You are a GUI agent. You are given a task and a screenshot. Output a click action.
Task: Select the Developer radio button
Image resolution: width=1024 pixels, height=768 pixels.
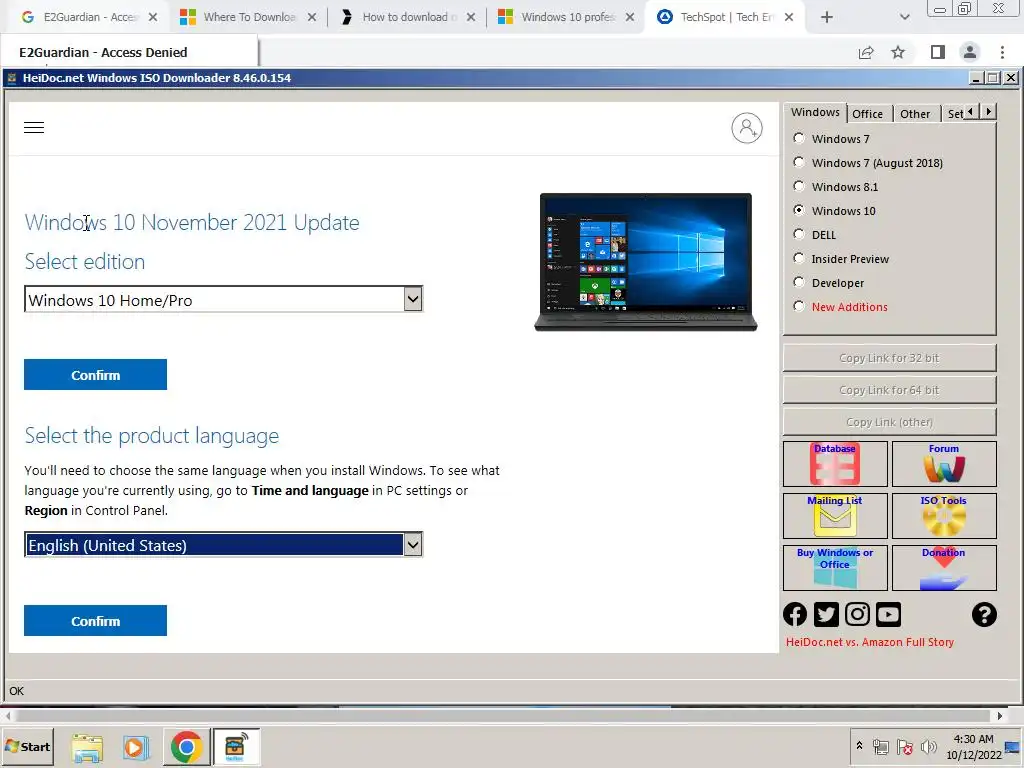point(799,282)
